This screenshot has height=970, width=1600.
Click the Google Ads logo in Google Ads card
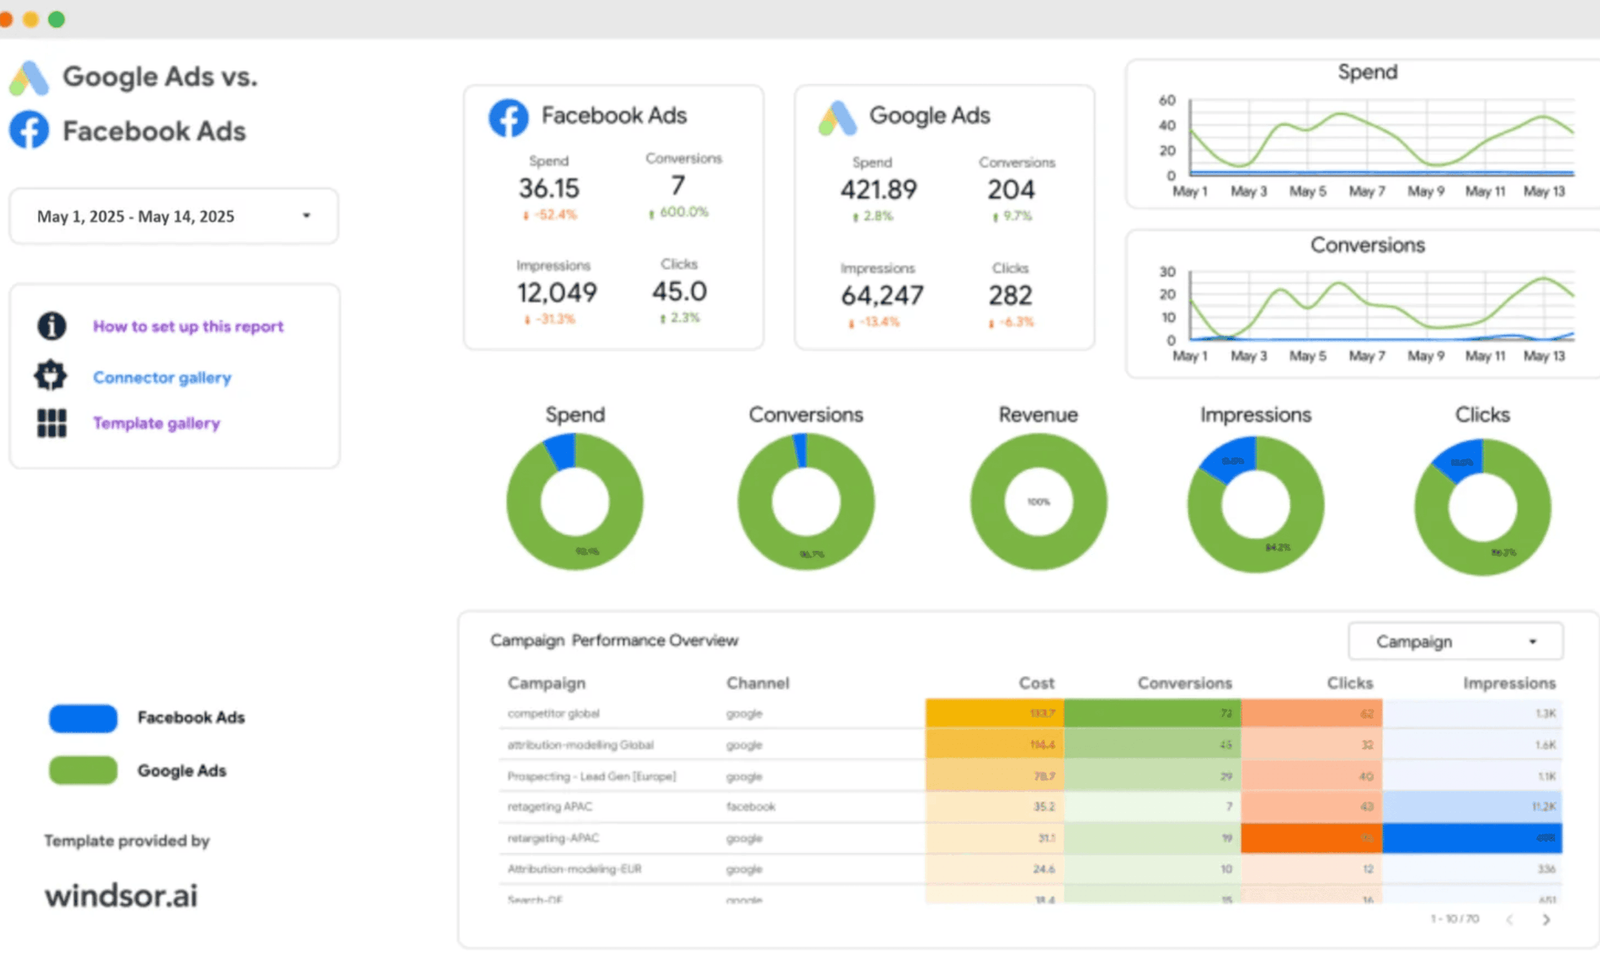click(838, 118)
